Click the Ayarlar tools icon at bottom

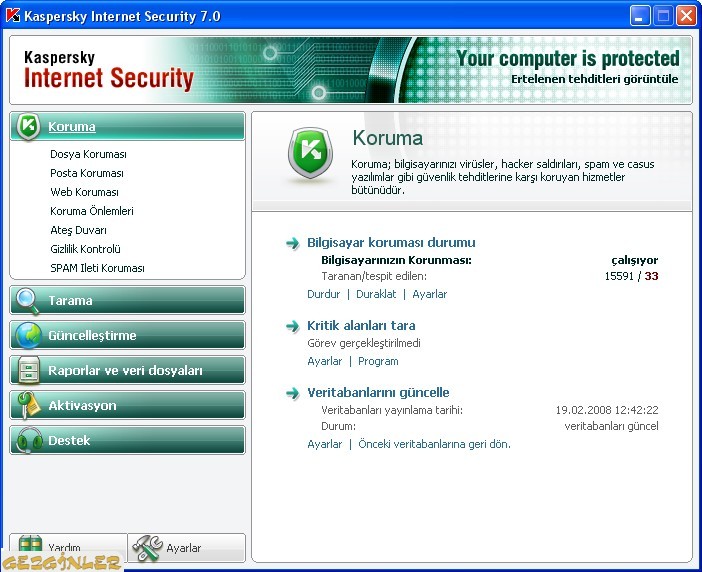tap(147, 548)
